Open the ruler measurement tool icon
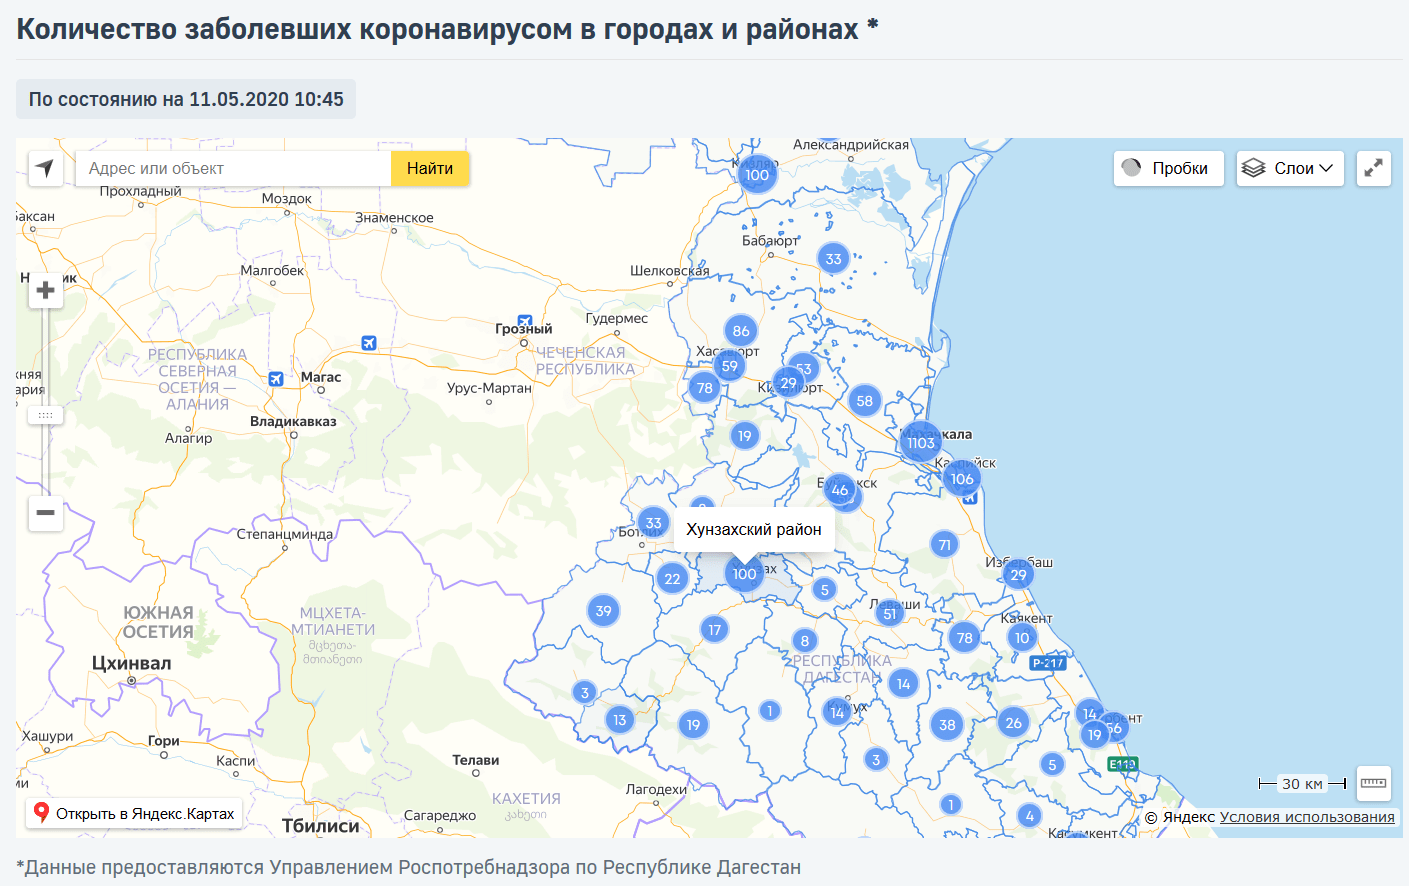The height and width of the screenshot is (886, 1409). 1373,784
